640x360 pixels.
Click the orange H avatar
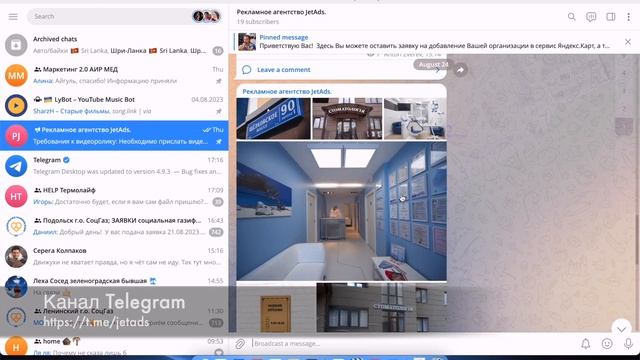tap(16, 347)
